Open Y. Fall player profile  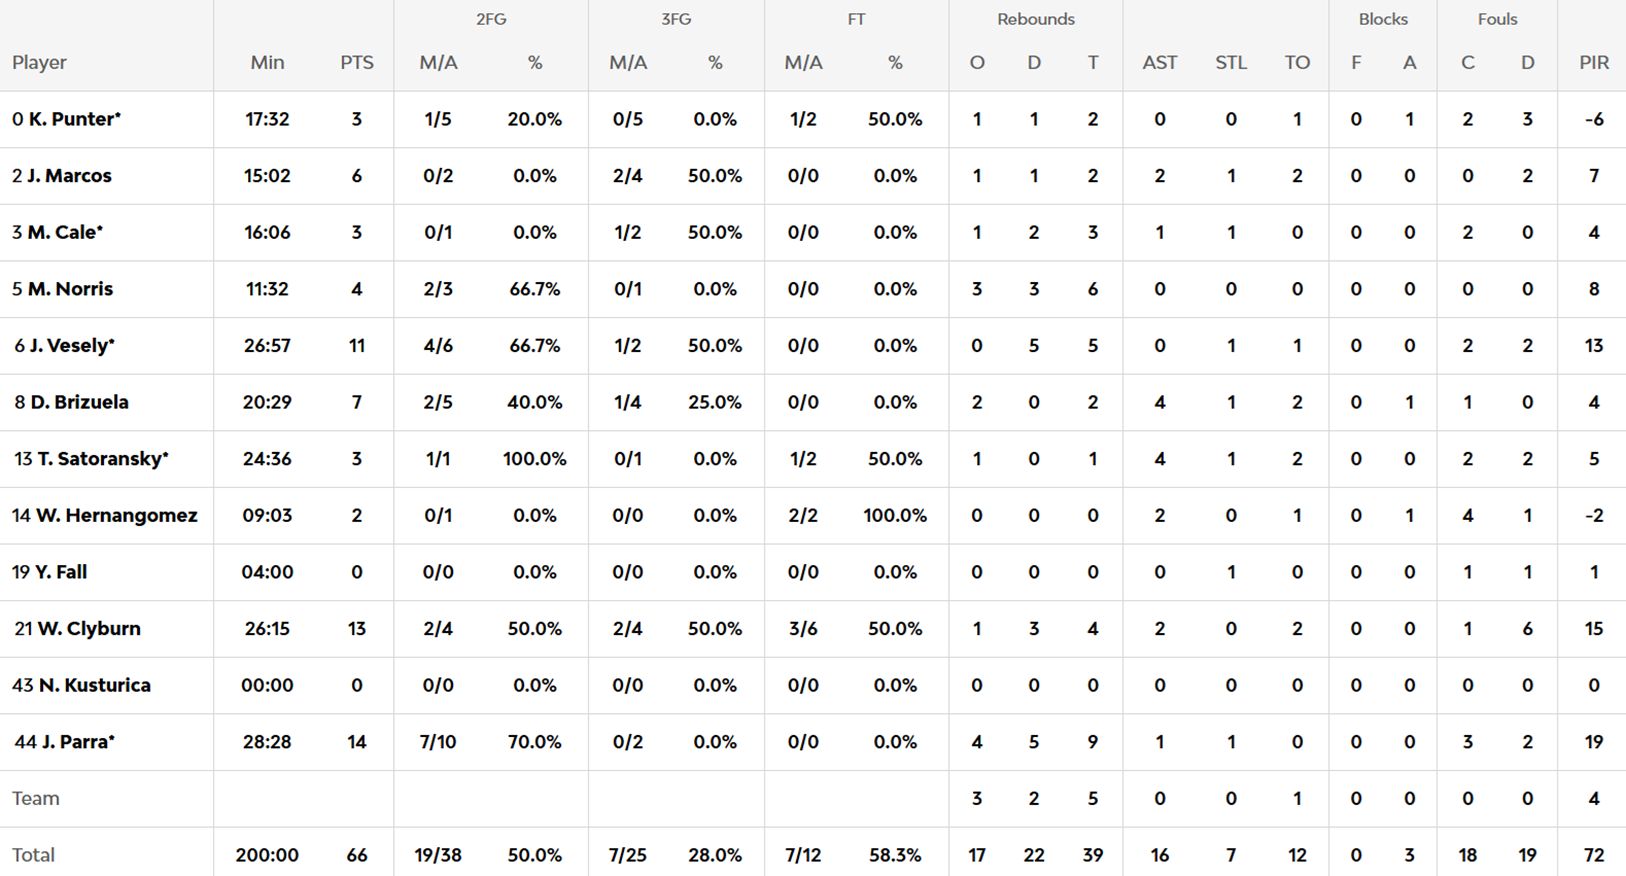(60, 572)
